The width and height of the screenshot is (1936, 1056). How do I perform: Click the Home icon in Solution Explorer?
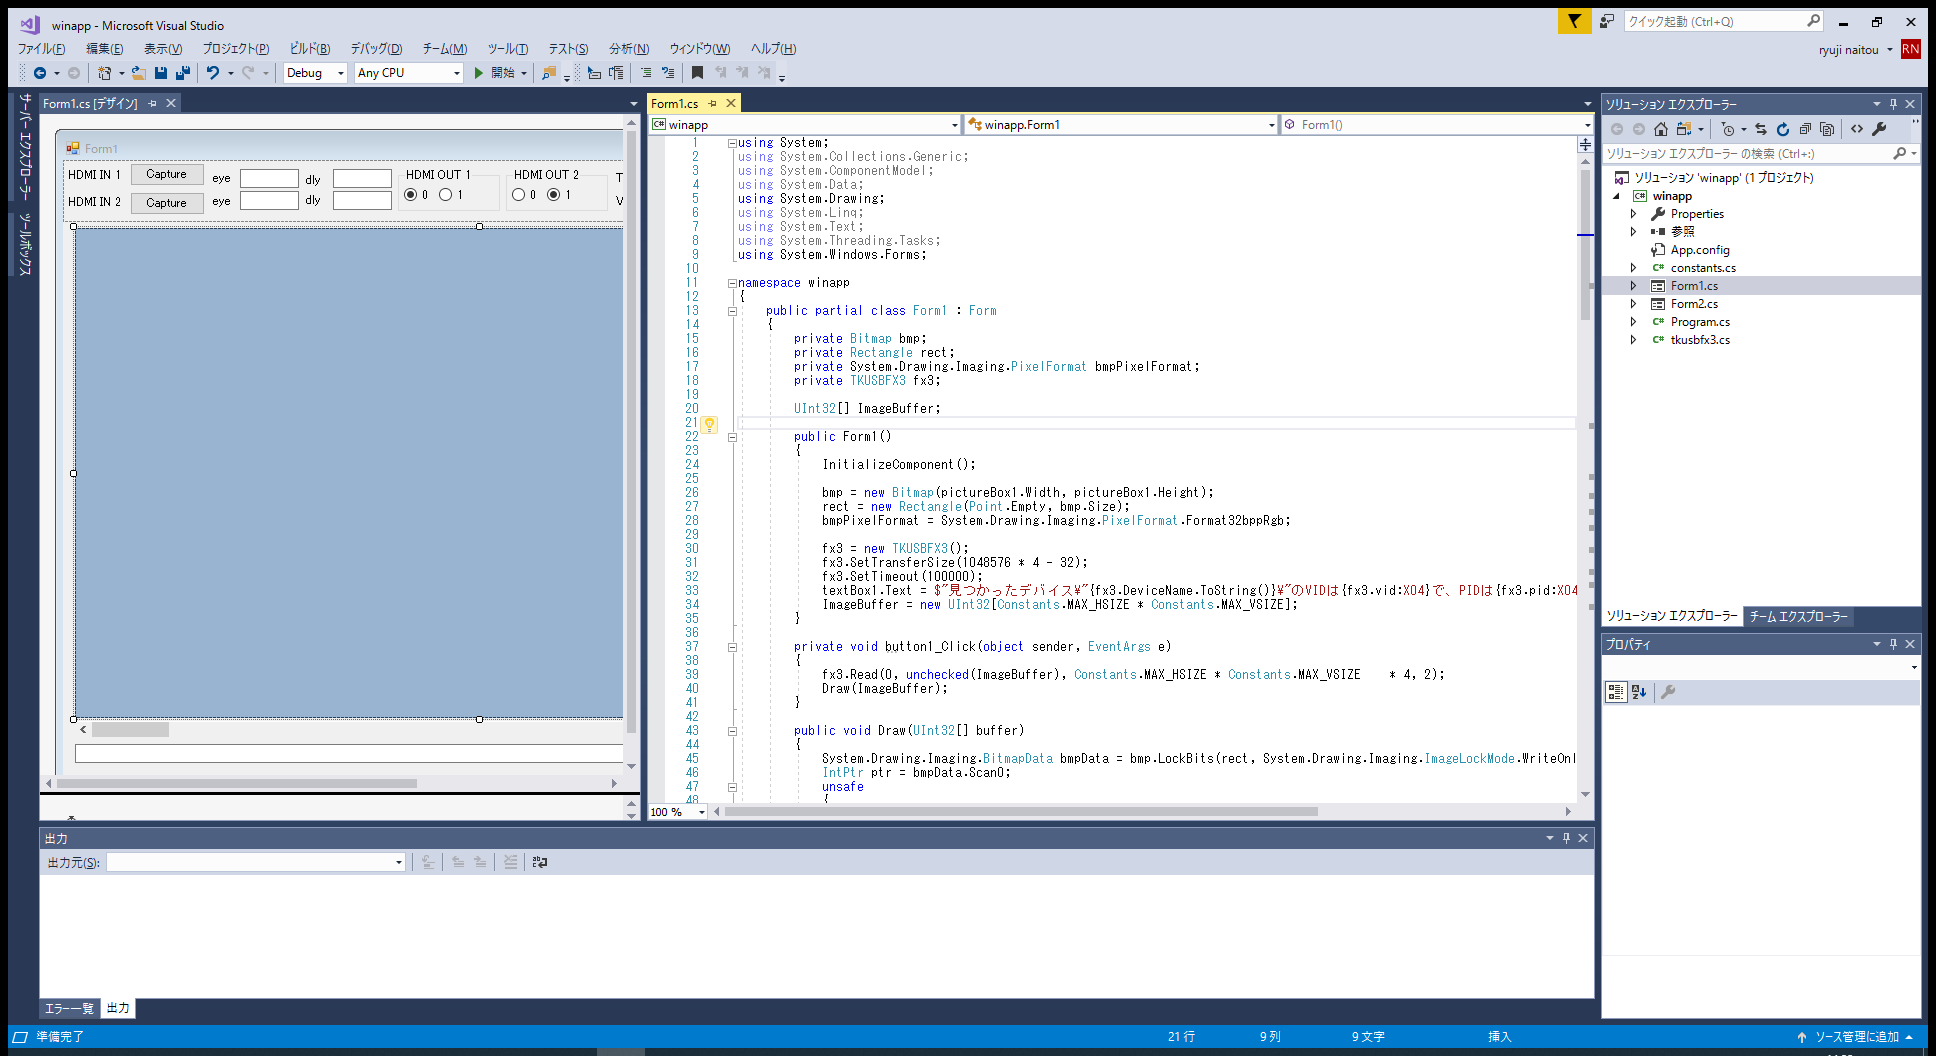click(x=1661, y=129)
